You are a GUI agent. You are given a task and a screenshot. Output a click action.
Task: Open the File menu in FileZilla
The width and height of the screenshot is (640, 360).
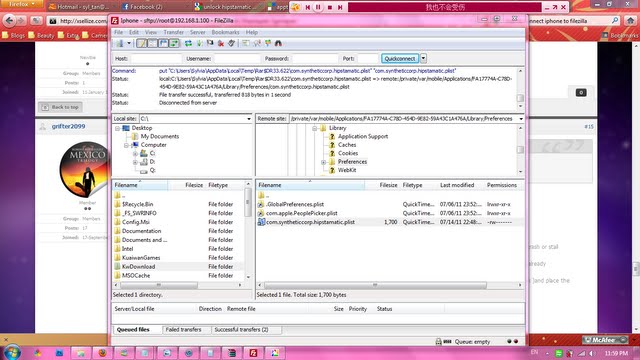pyautogui.click(x=118, y=32)
